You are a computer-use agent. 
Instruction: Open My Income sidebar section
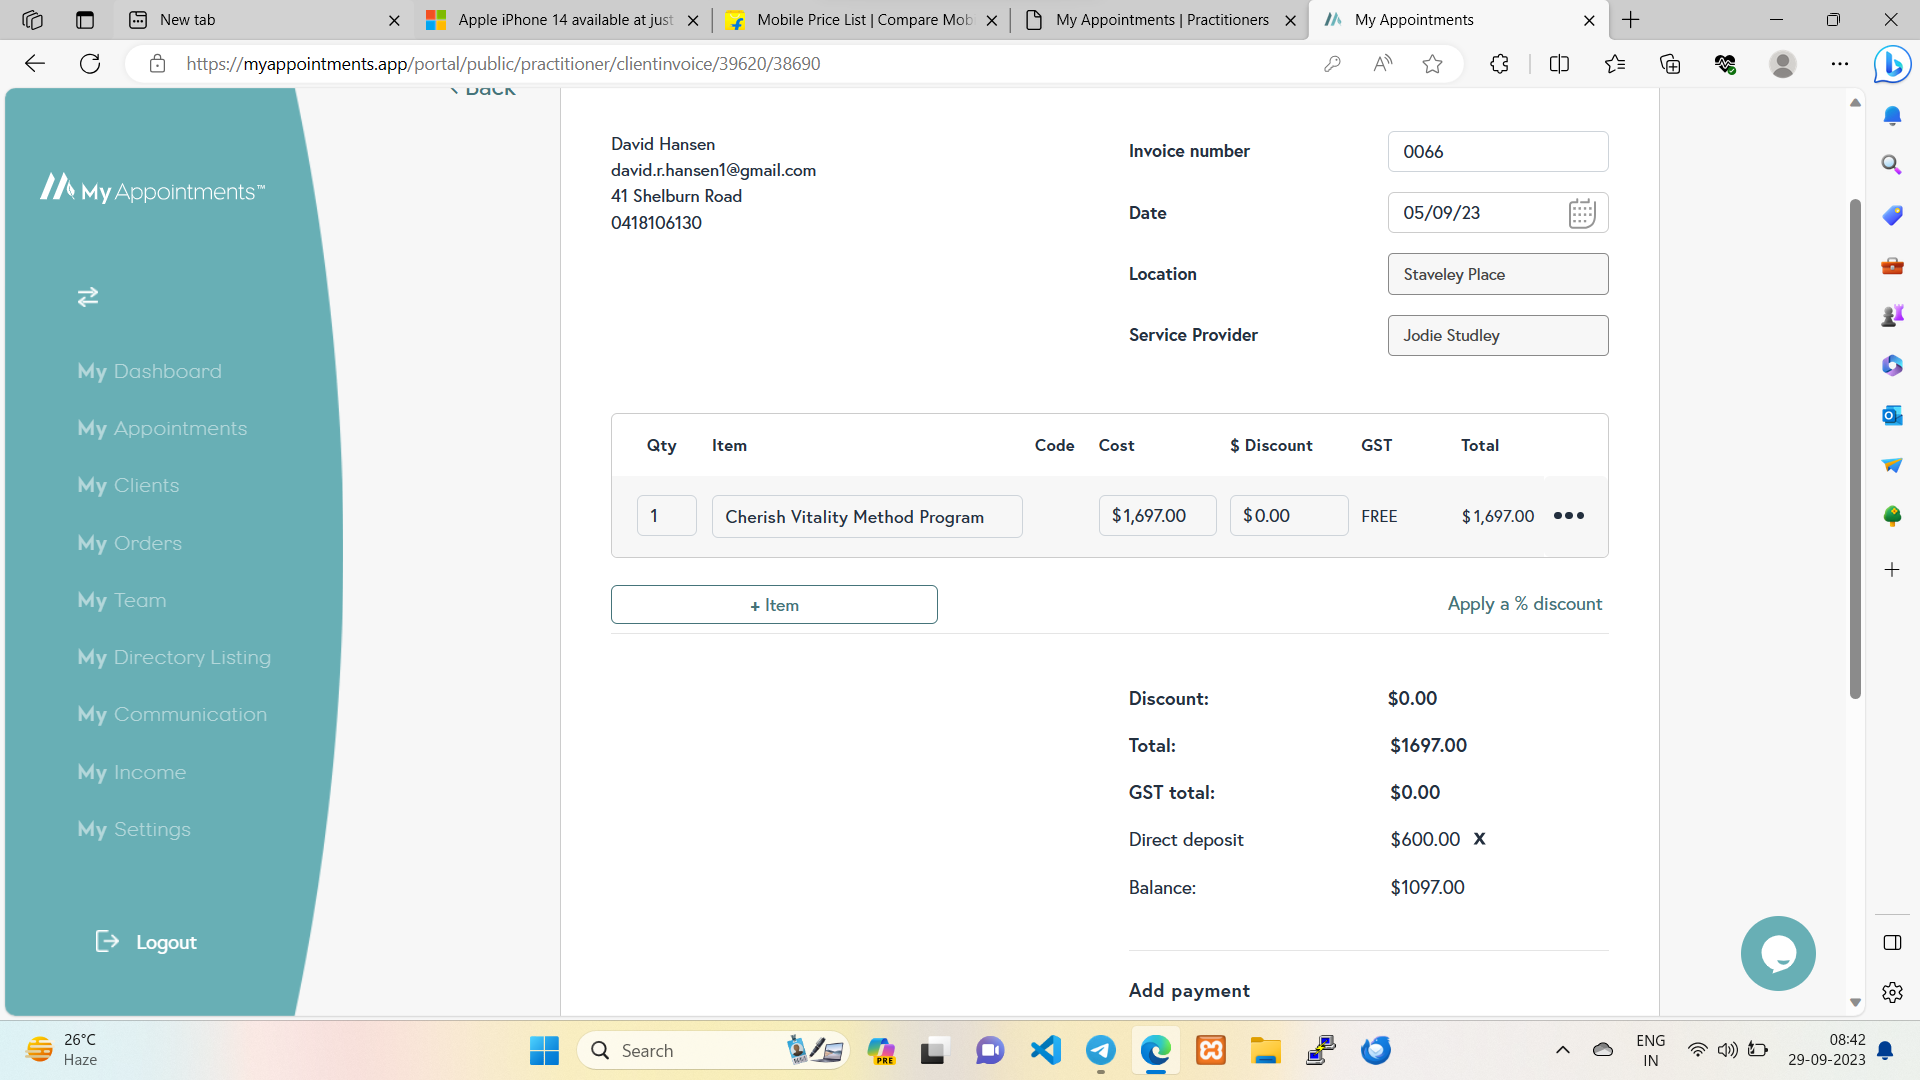click(131, 773)
